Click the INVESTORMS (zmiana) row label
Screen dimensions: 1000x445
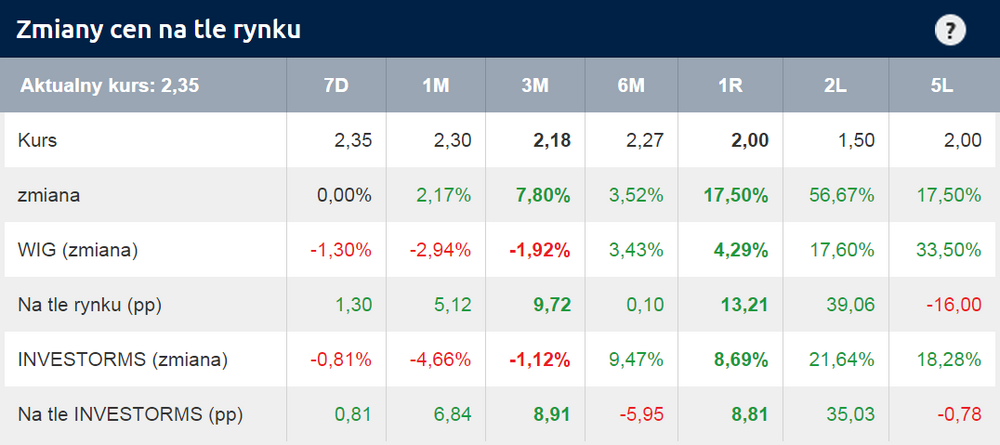pyautogui.click(x=122, y=360)
